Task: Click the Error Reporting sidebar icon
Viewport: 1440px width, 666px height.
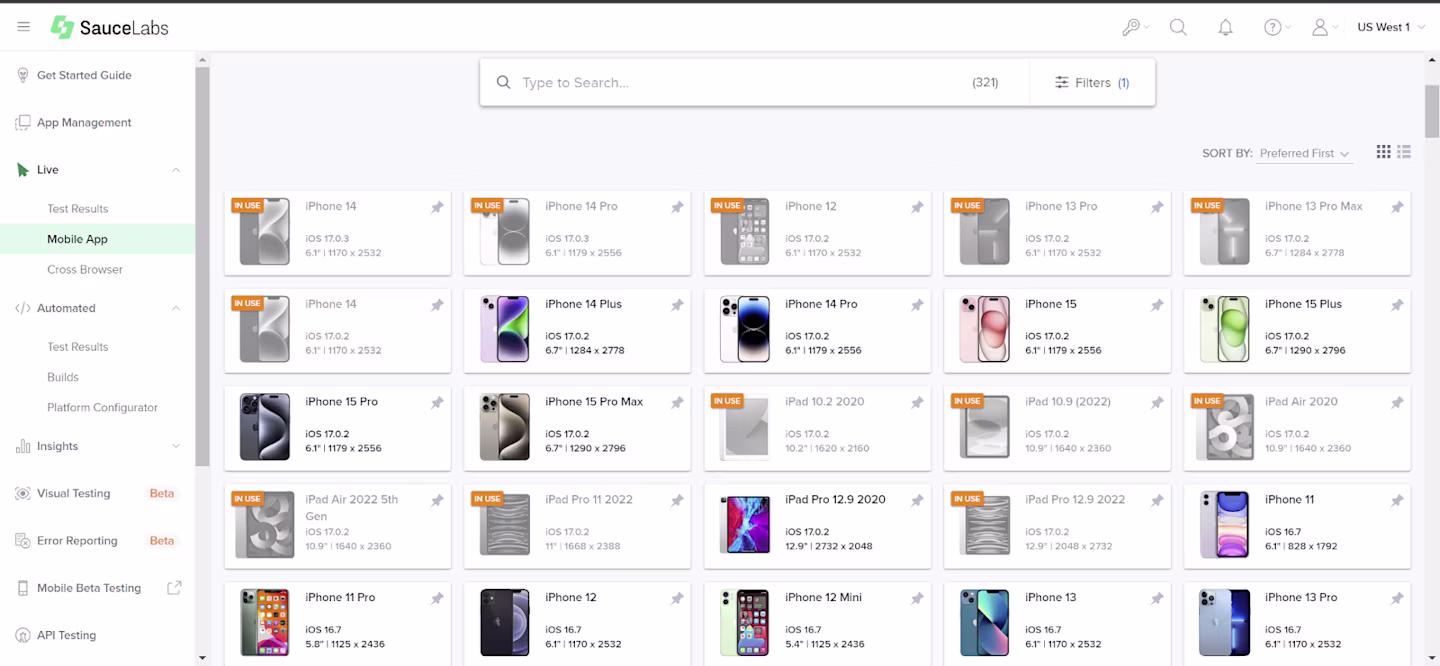Action: [x=22, y=541]
